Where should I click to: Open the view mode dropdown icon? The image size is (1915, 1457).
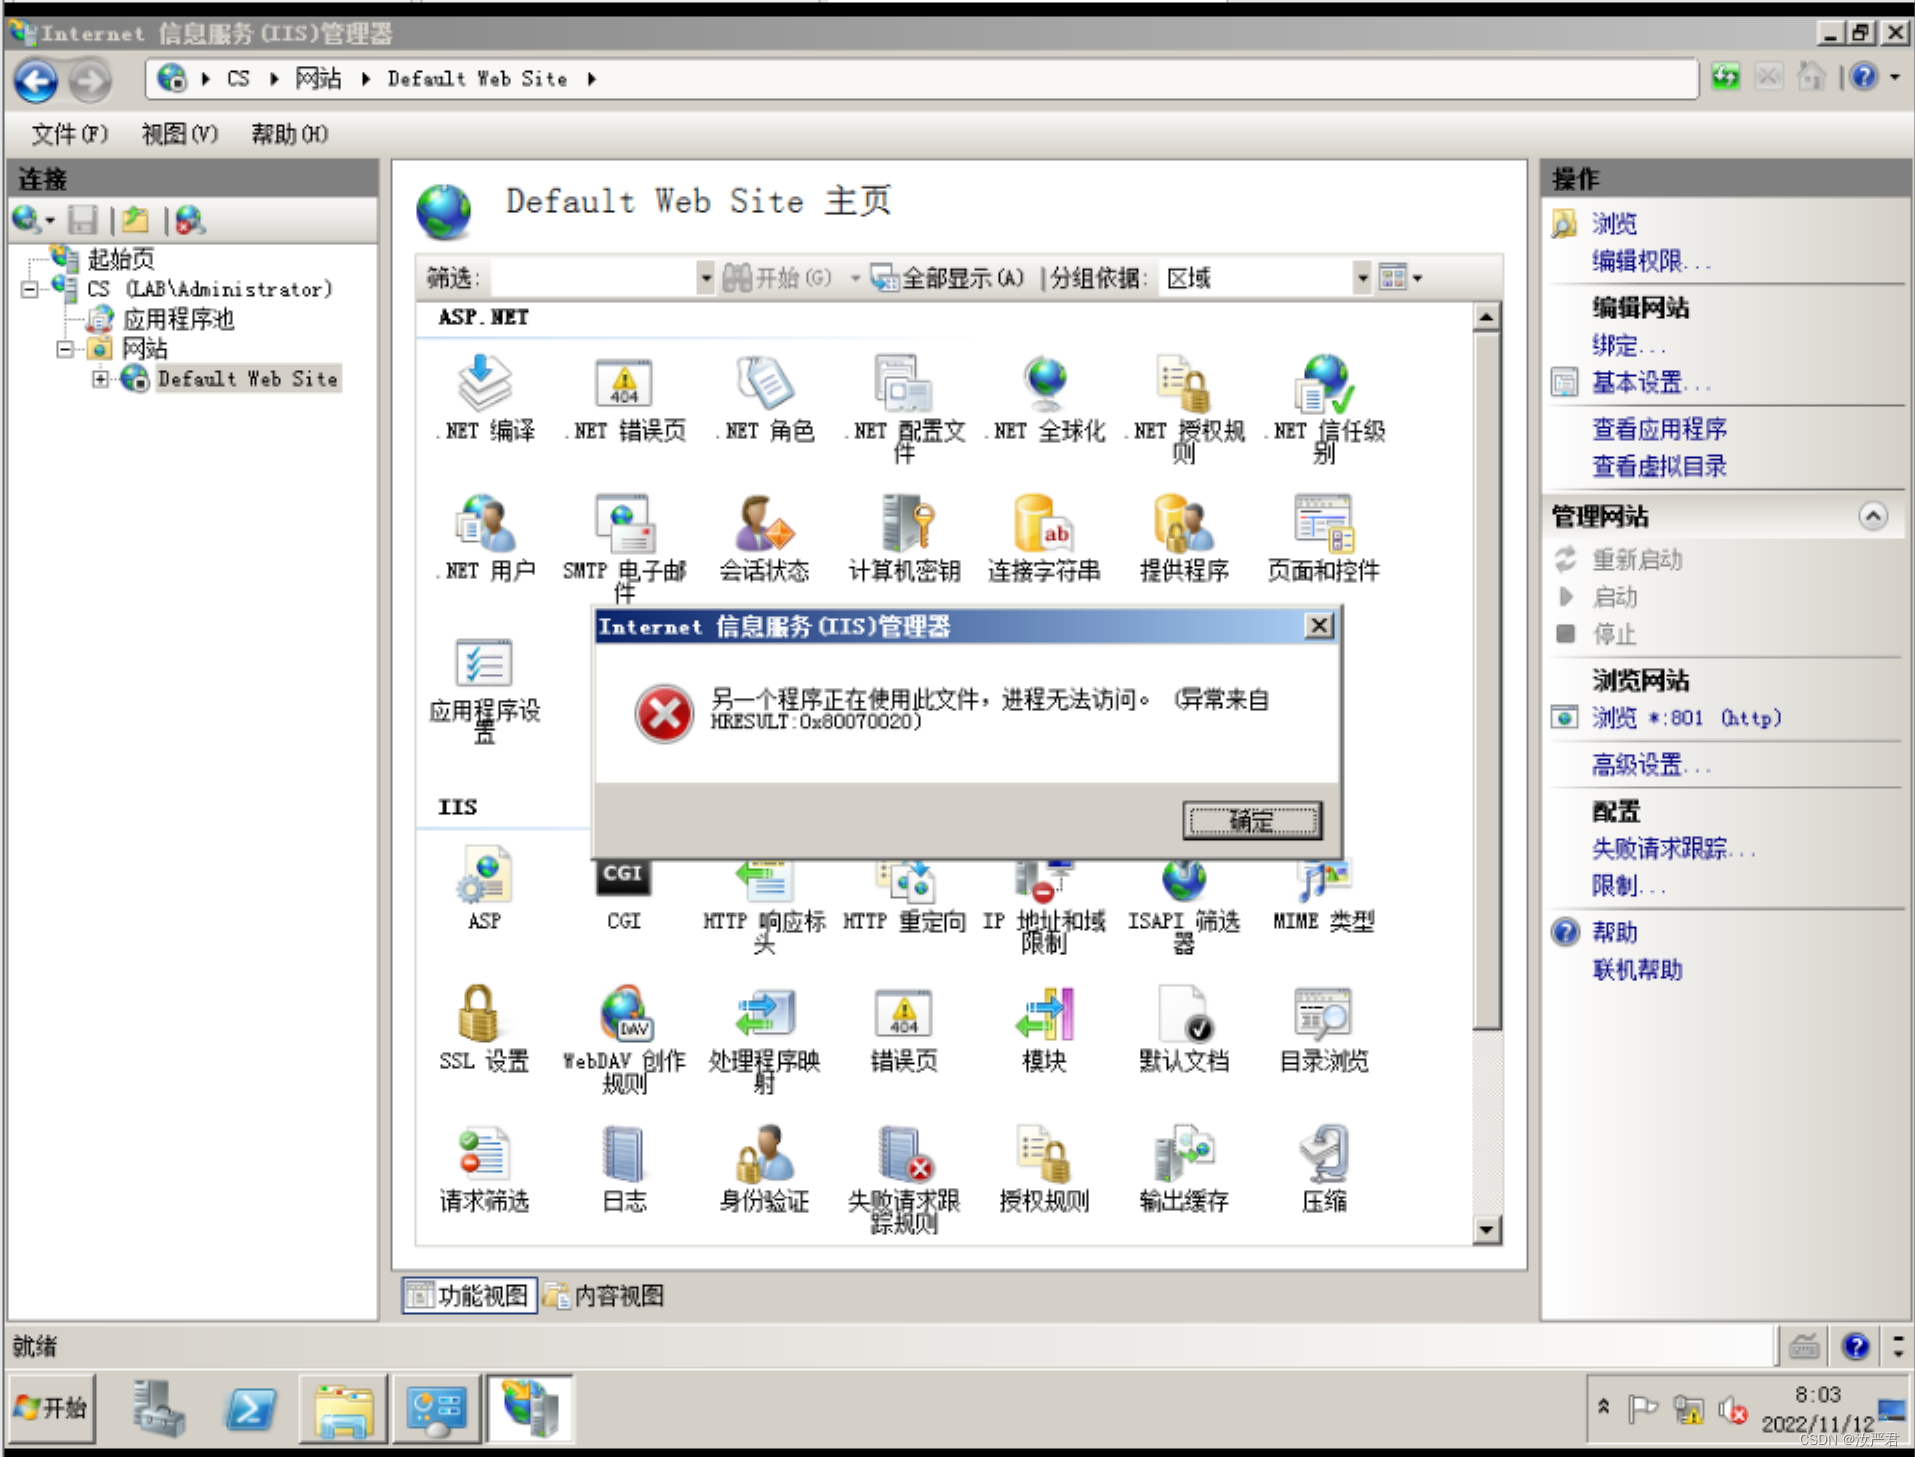(1400, 278)
